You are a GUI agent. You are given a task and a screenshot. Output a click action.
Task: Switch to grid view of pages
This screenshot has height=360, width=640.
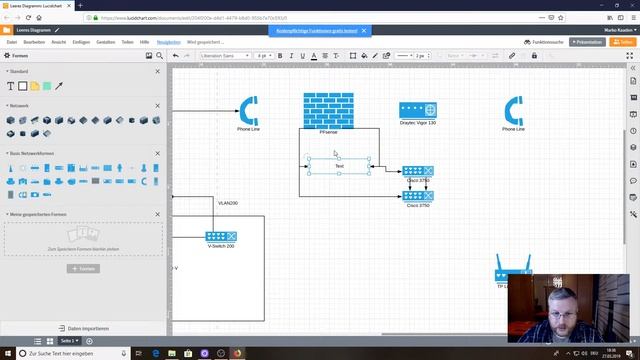(x=50, y=341)
